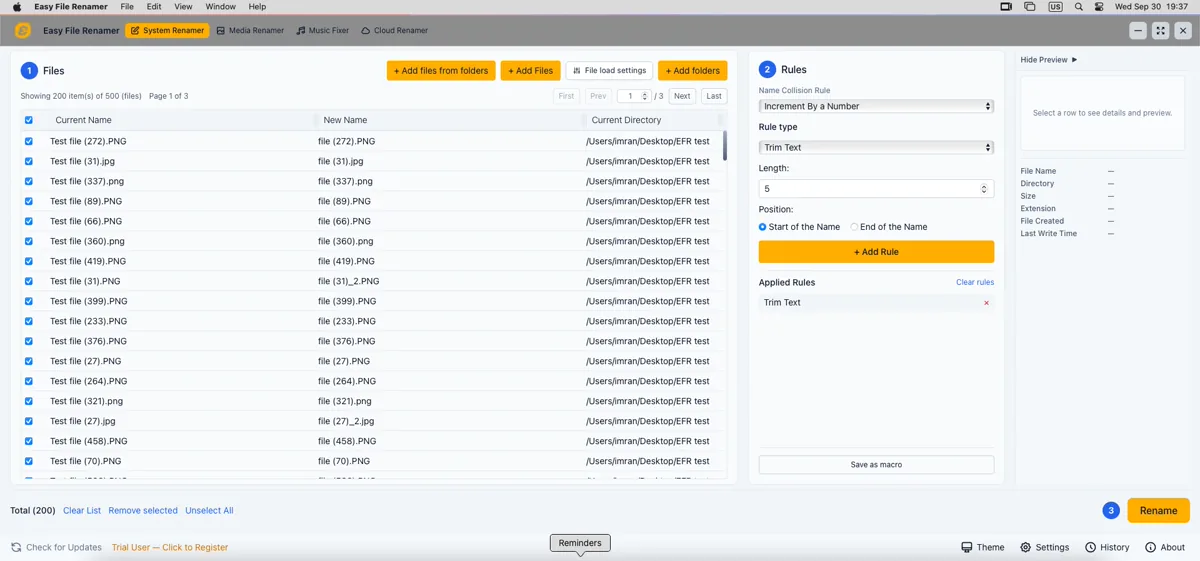Screen dimensions: 1200x561
Task: Click the screen mirroring icon in menu bar
Action: 1030,7
